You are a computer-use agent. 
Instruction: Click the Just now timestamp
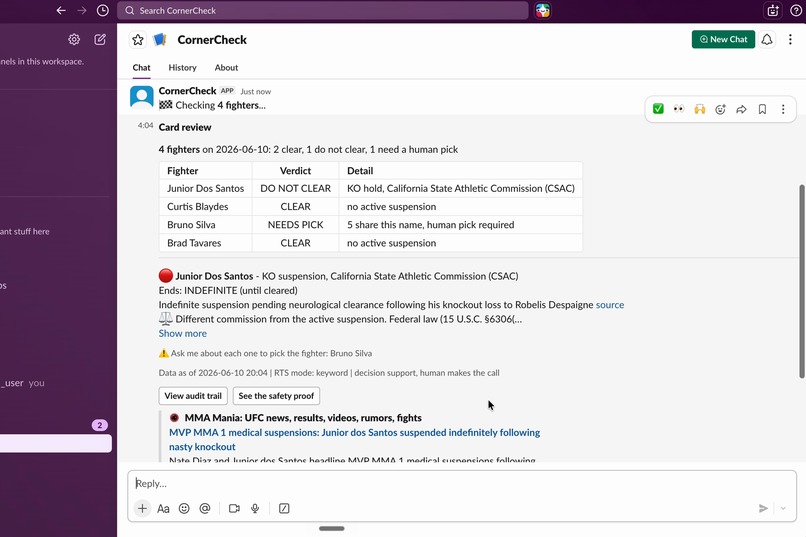click(255, 91)
